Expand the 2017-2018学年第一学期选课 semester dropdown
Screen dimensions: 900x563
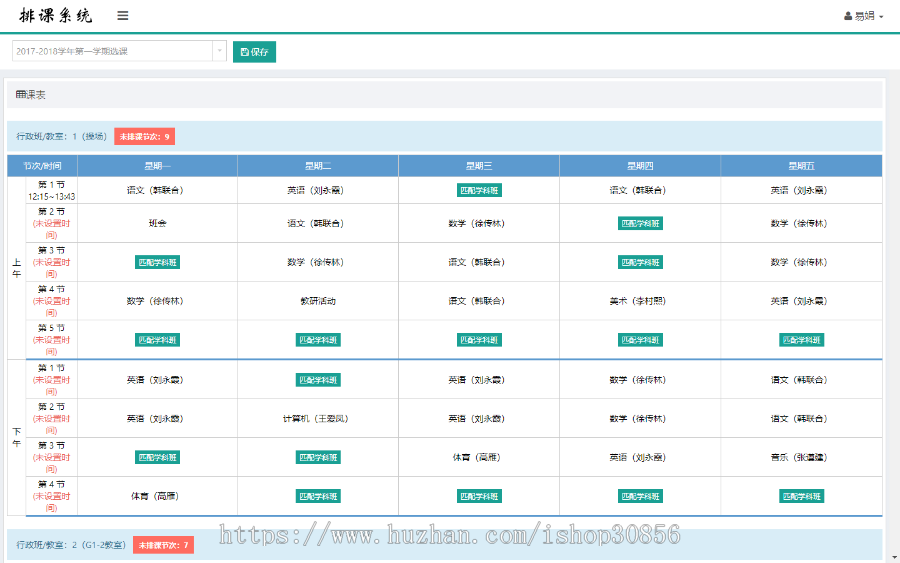coord(112,51)
